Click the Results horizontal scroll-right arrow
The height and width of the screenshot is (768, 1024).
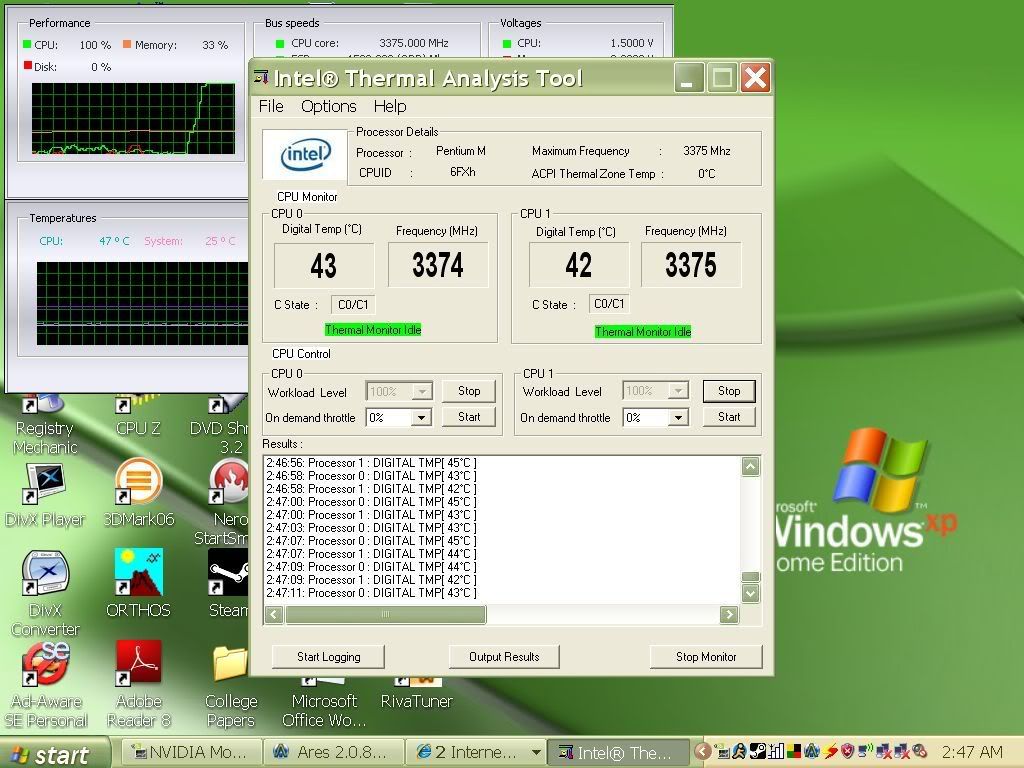coord(729,615)
